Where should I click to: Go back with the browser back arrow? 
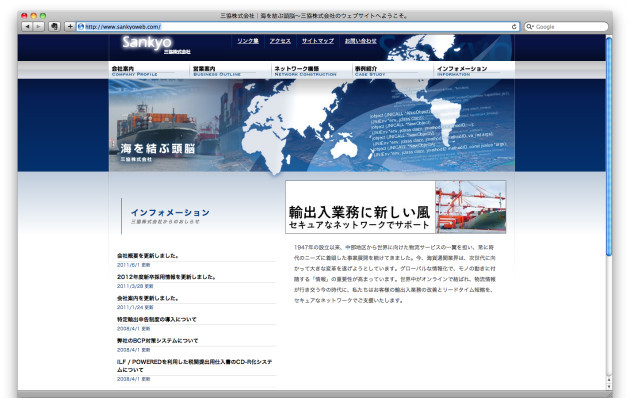(x=27, y=27)
